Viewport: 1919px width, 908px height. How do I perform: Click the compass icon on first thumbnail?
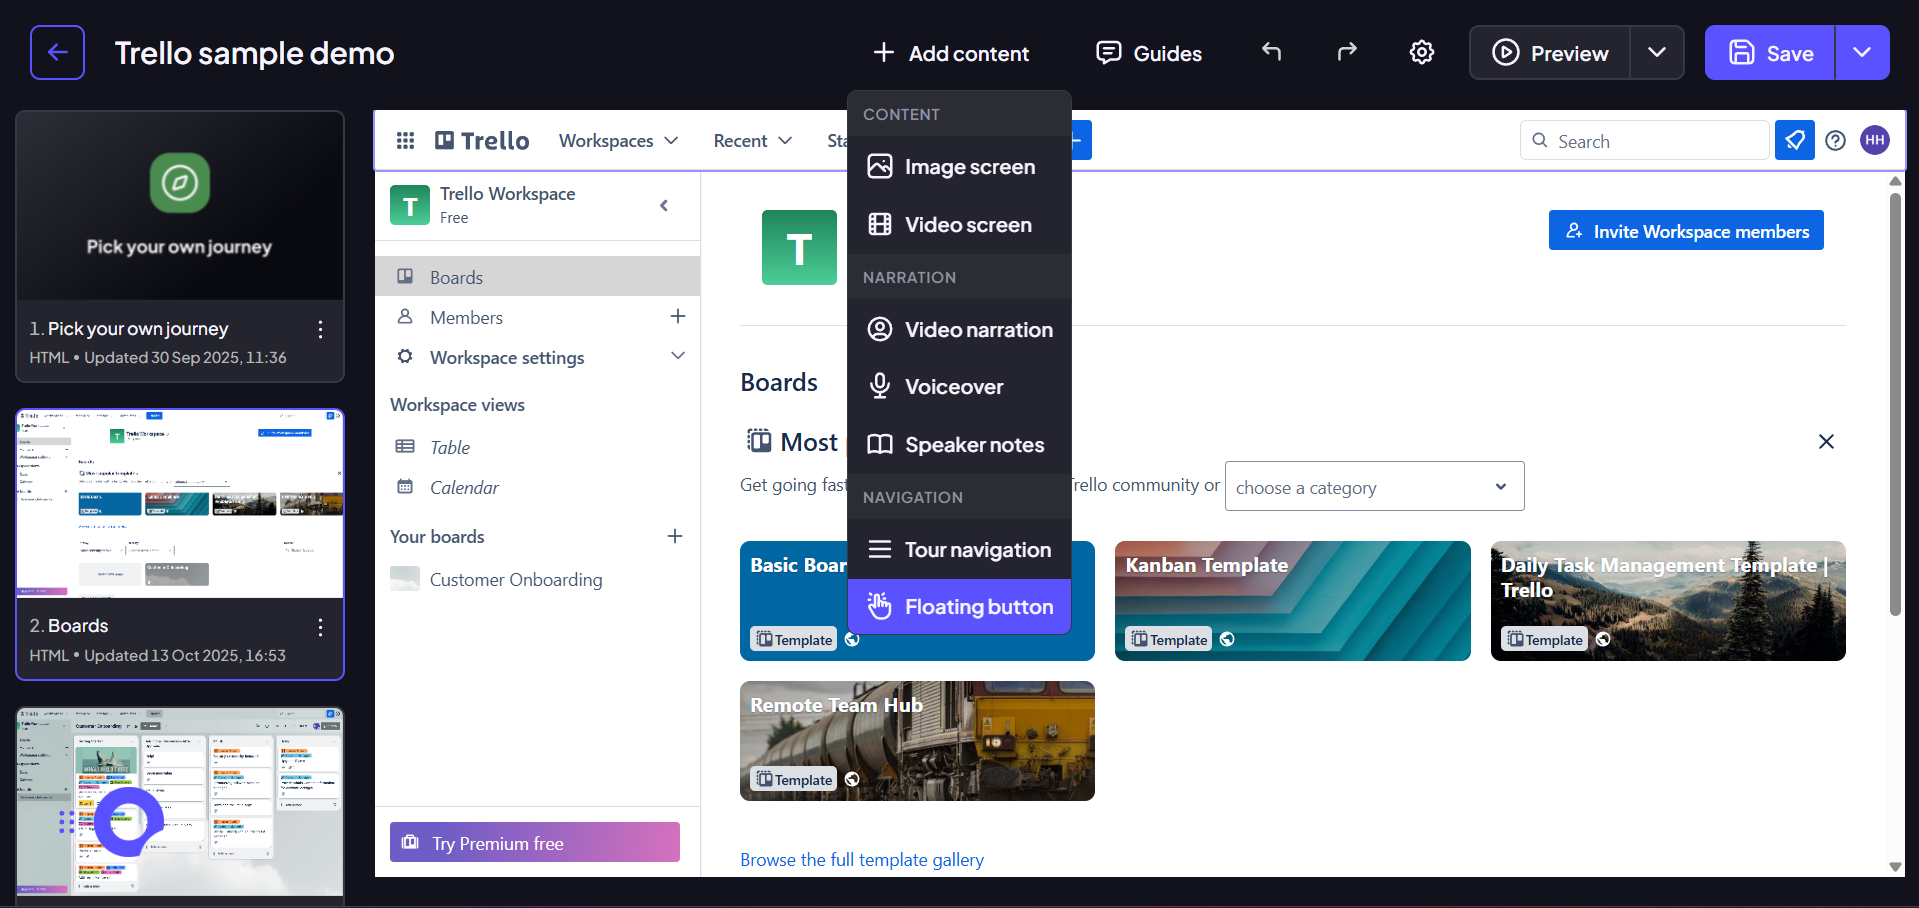click(180, 182)
